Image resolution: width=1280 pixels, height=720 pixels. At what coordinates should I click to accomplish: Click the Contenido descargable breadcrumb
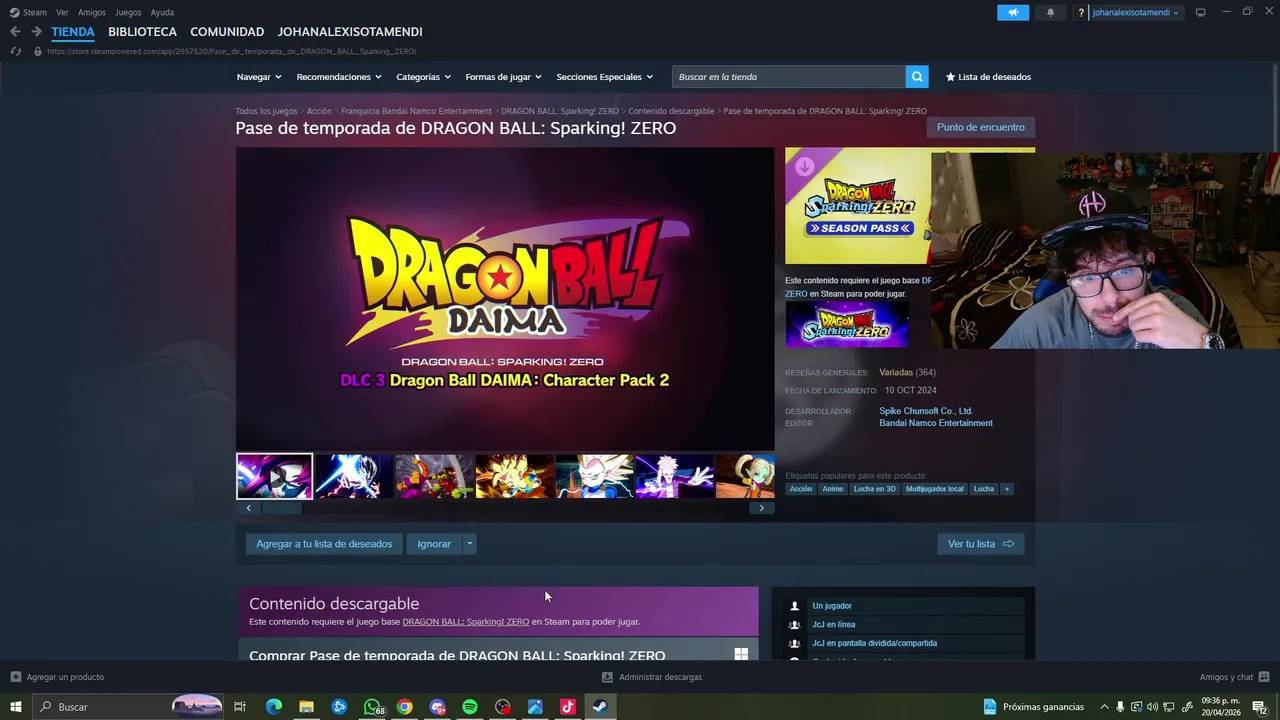click(671, 111)
